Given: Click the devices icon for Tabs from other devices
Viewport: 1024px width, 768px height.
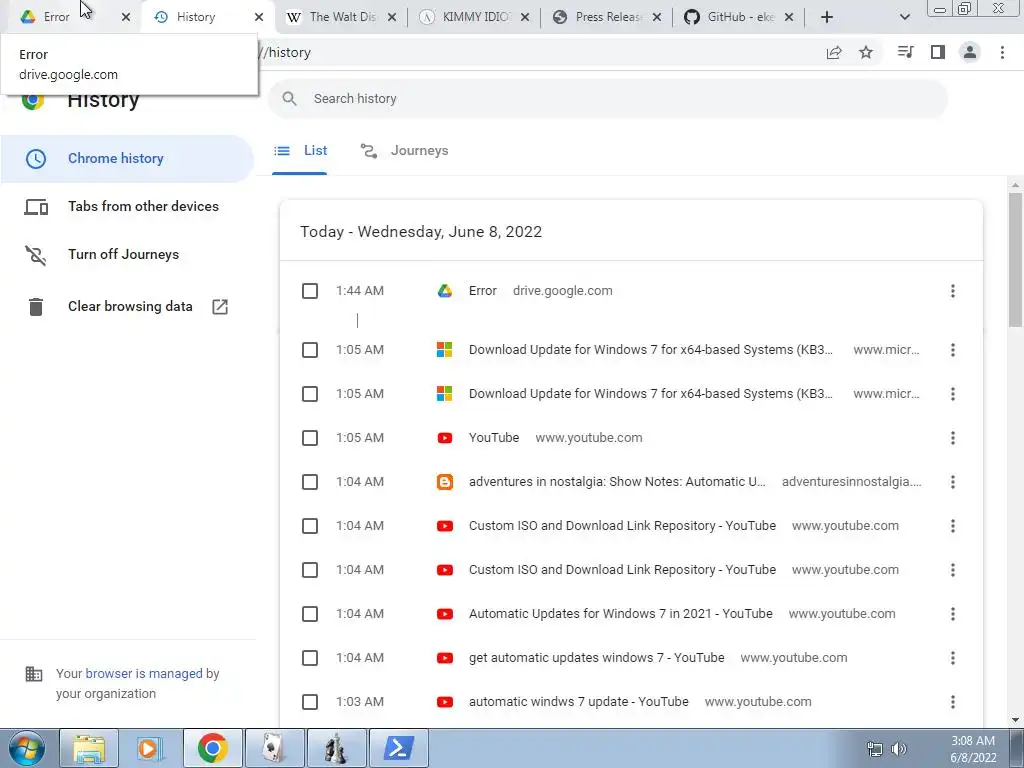Looking at the screenshot, I should coord(36,207).
